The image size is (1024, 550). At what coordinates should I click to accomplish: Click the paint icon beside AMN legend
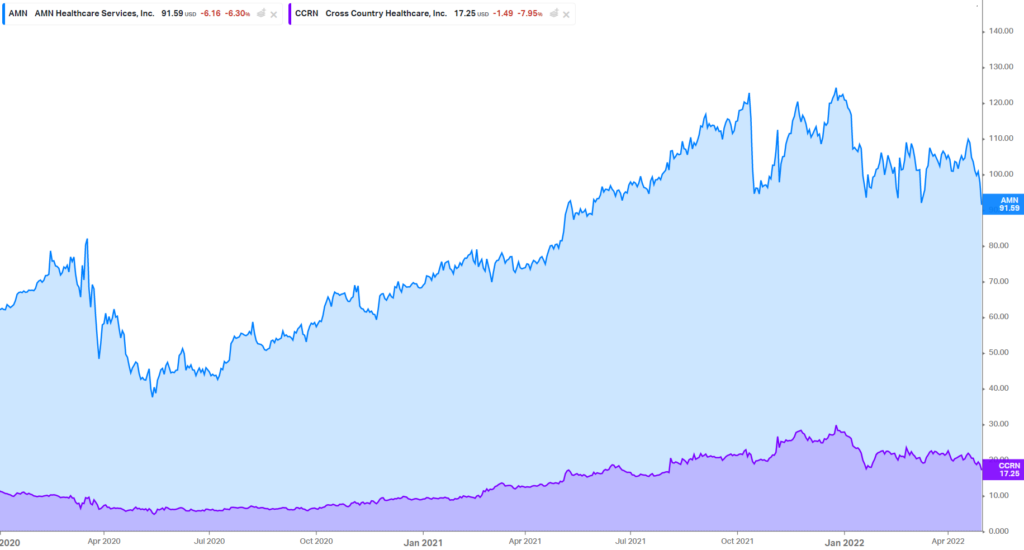click(261, 13)
